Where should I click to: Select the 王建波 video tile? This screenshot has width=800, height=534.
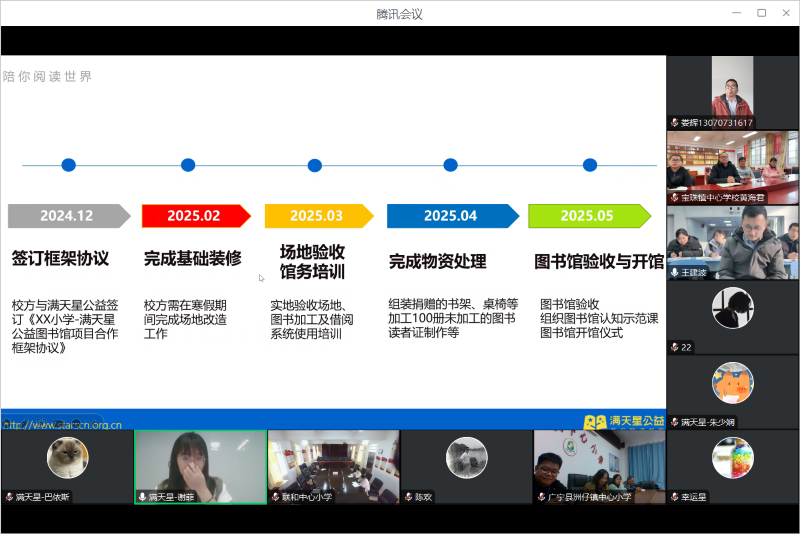(x=733, y=243)
